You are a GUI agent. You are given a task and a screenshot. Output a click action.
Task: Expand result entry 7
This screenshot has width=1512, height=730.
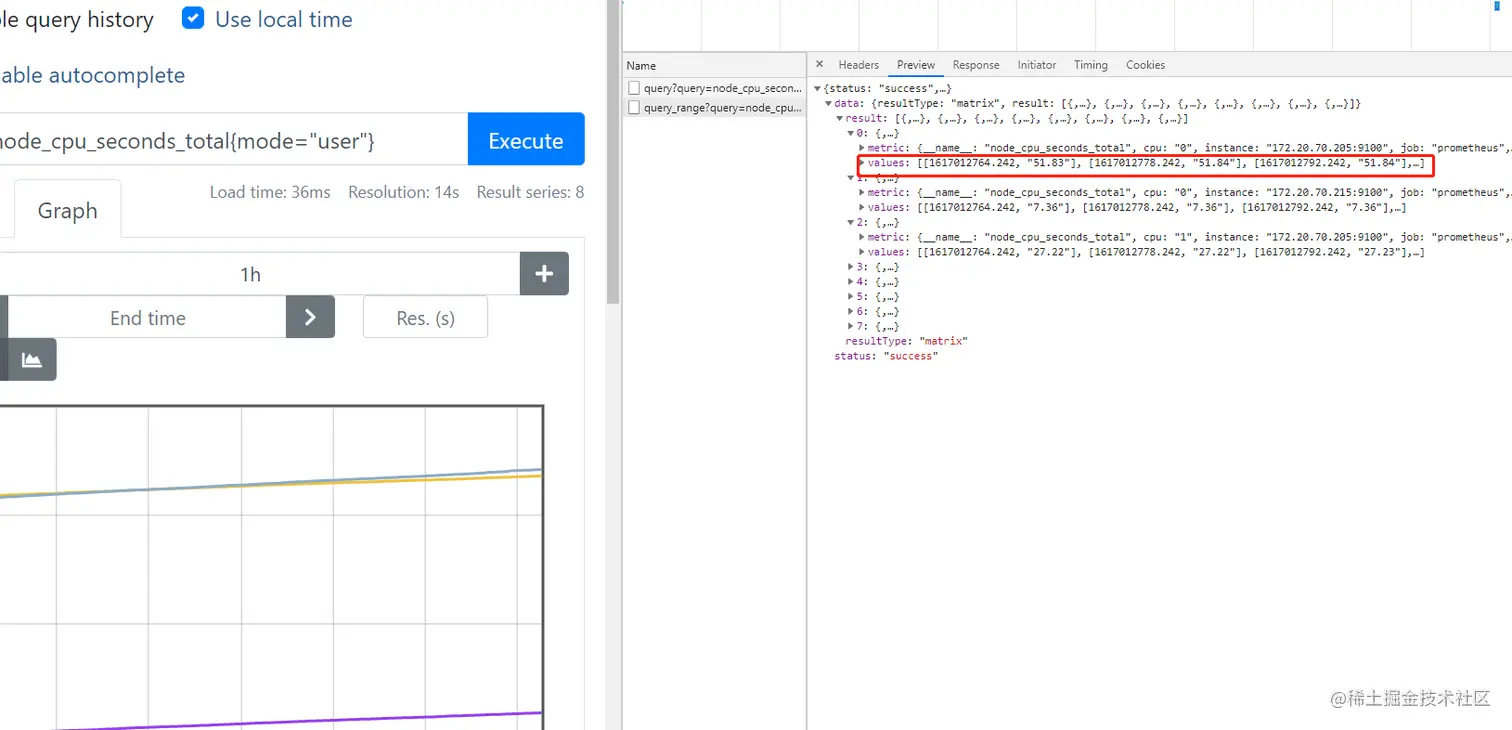point(851,326)
